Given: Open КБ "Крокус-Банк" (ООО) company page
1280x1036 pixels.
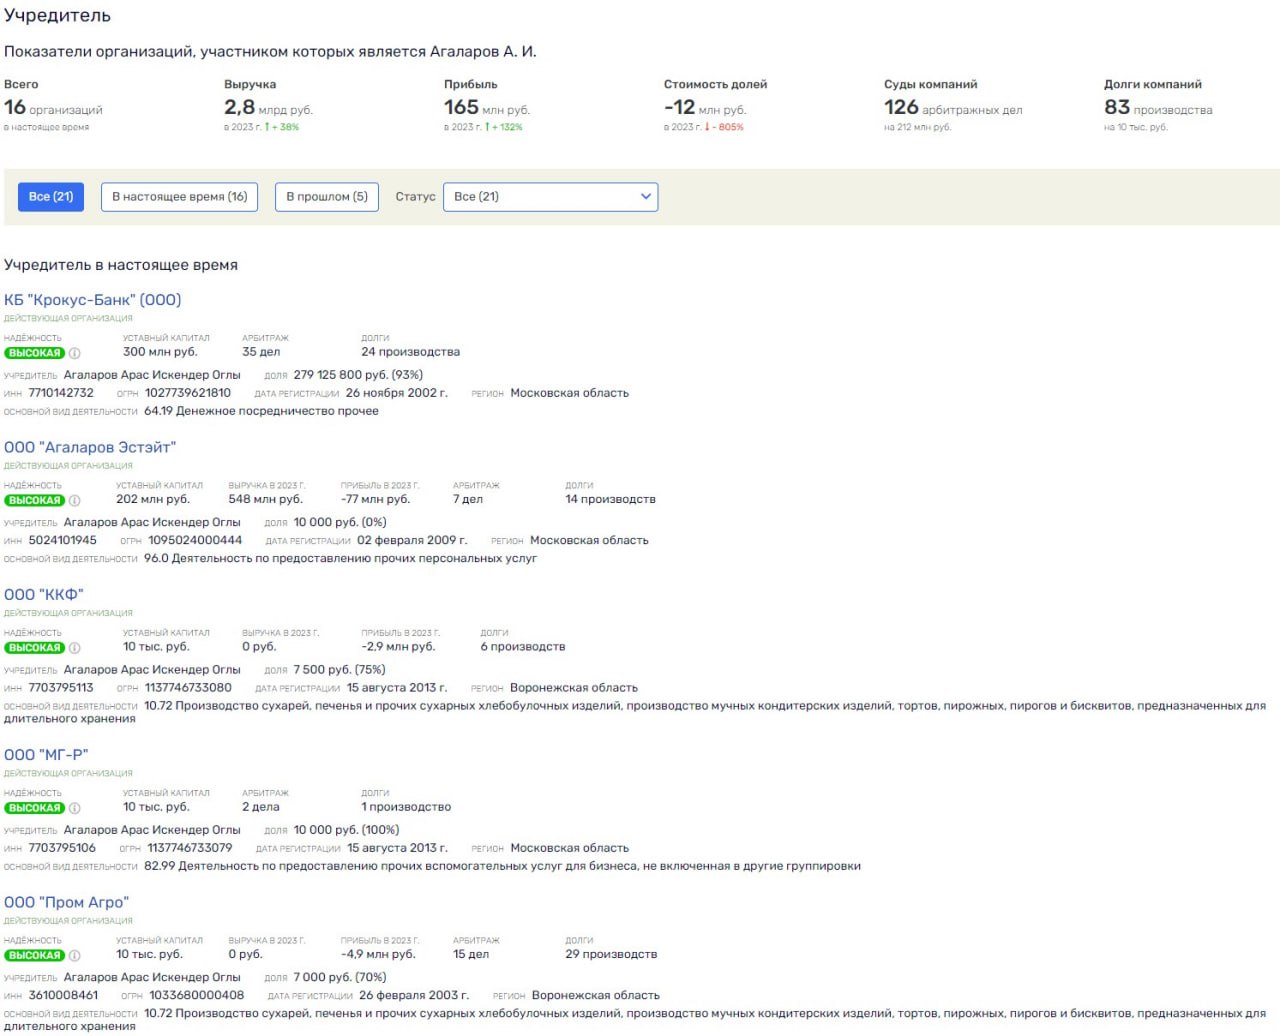Looking at the screenshot, I should click(x=93, y=300).
